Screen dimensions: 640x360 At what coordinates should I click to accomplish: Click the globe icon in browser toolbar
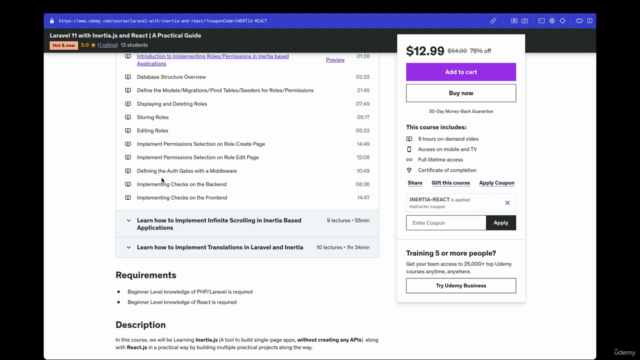tap(552, 21)
